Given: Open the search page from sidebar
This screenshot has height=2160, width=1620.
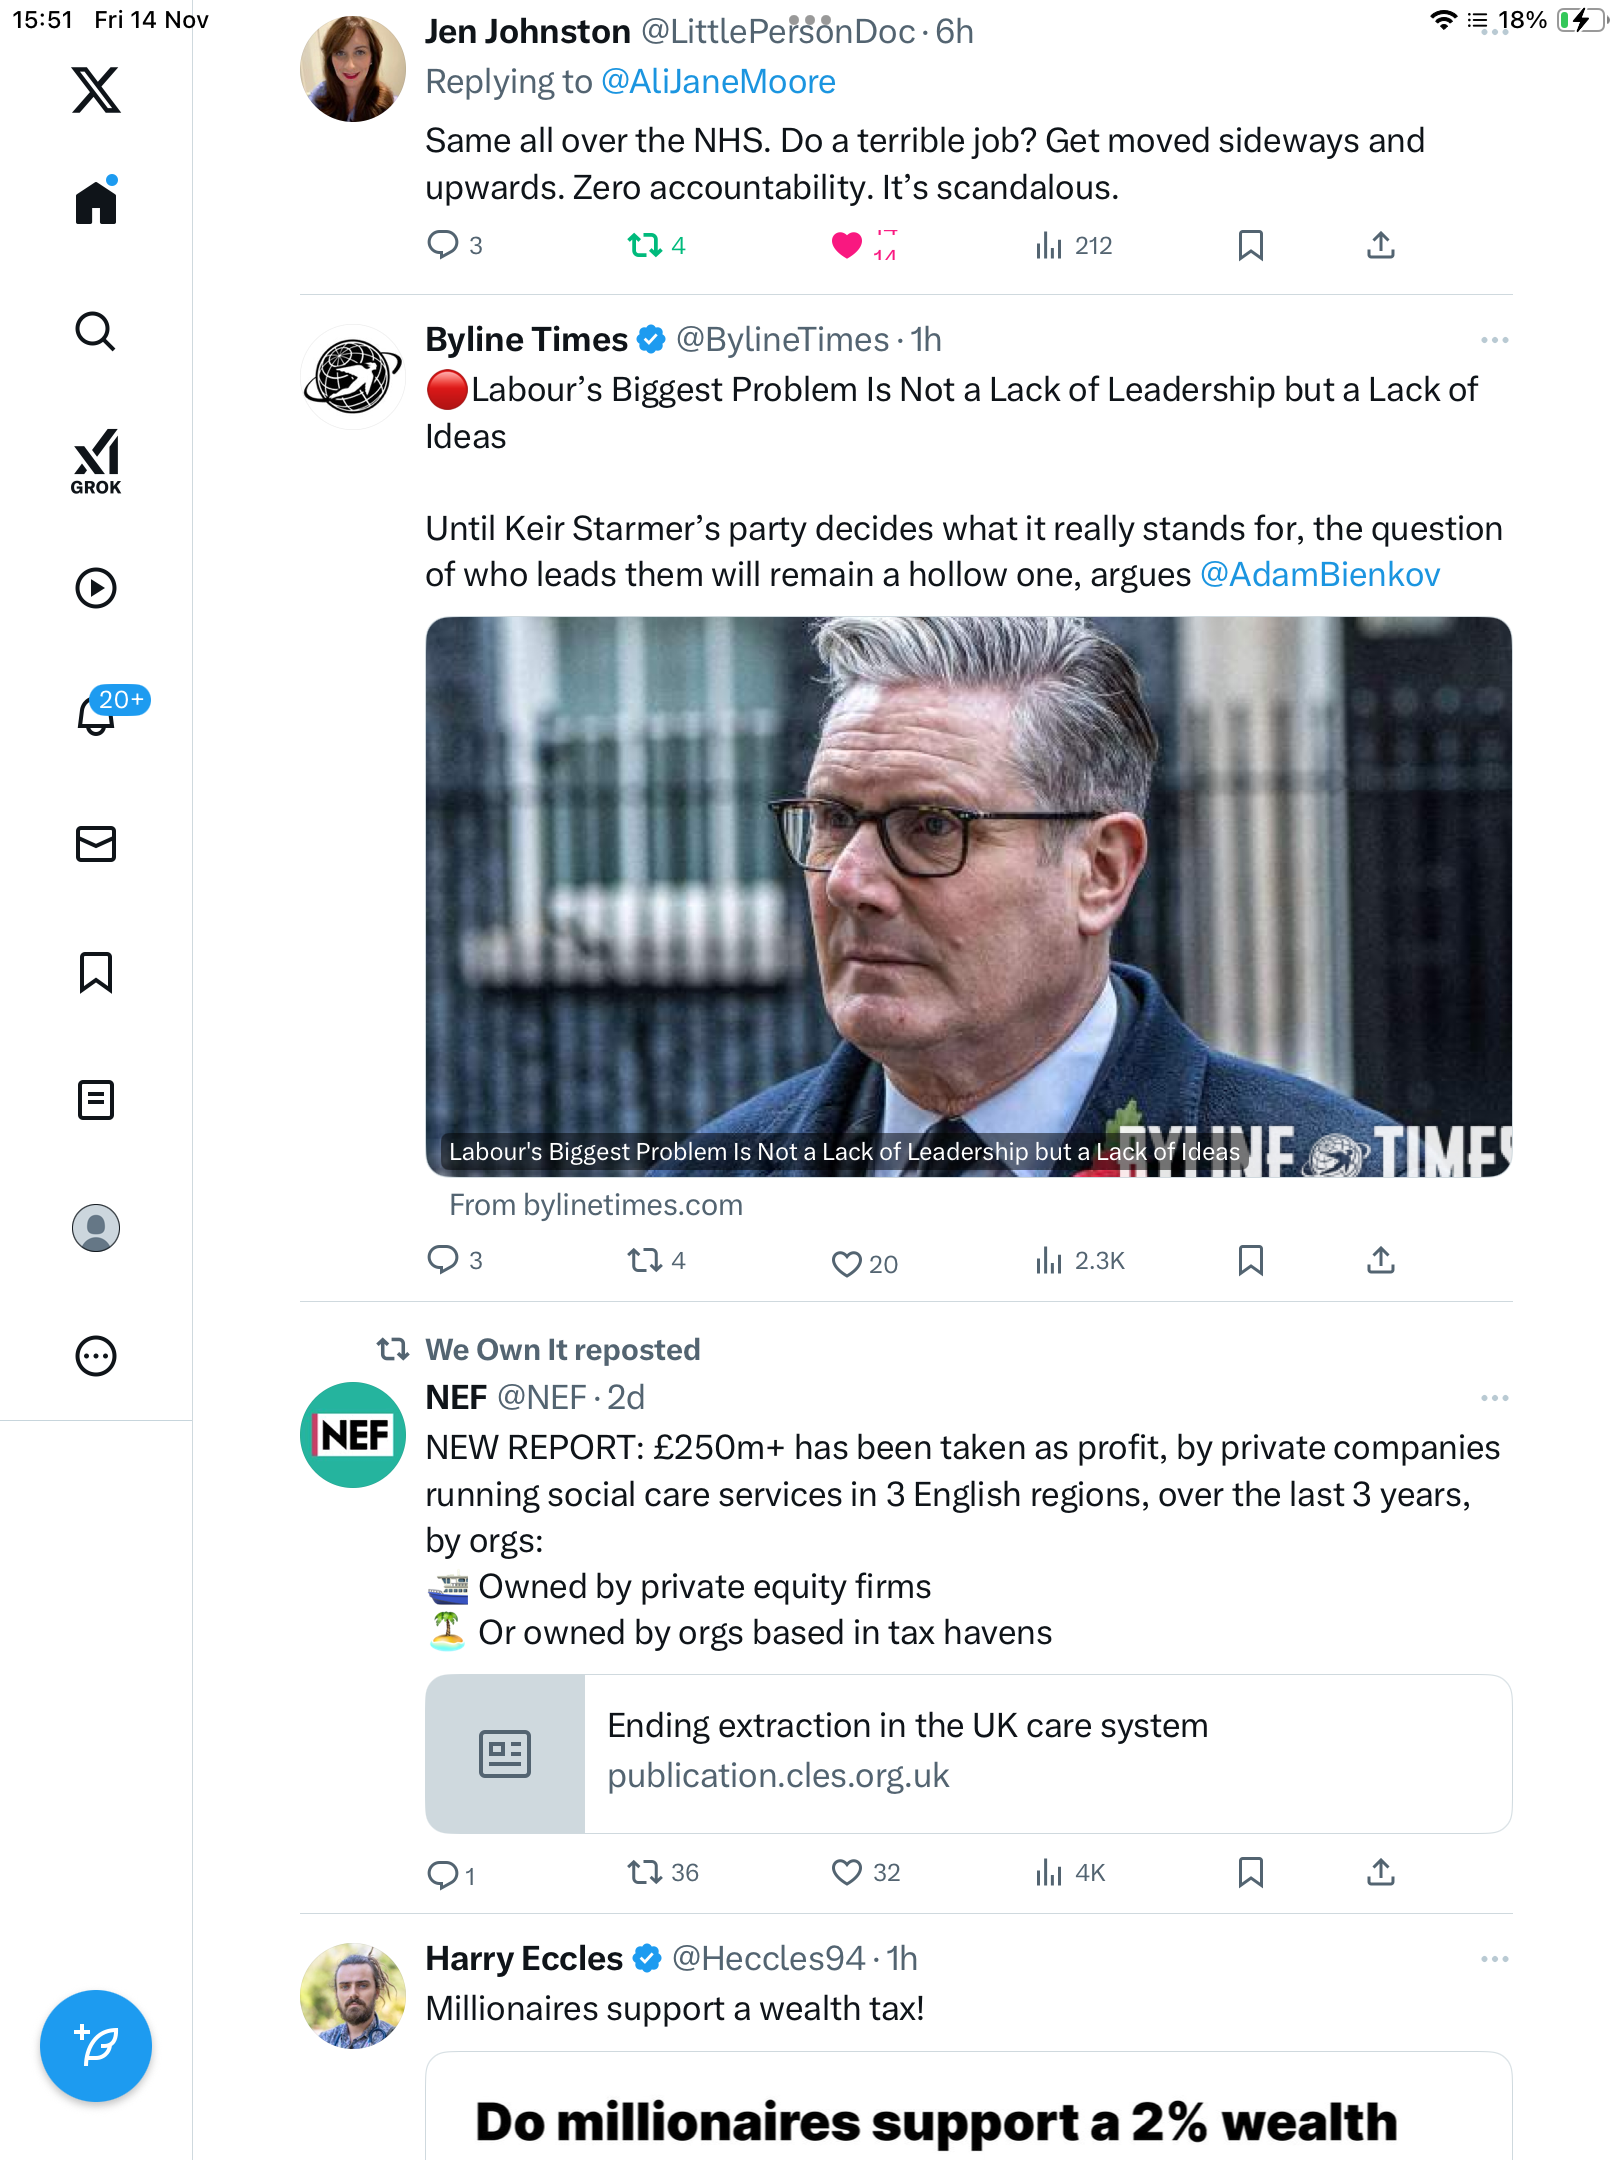Looking at the screenshot, I should (x=96, y=332).
